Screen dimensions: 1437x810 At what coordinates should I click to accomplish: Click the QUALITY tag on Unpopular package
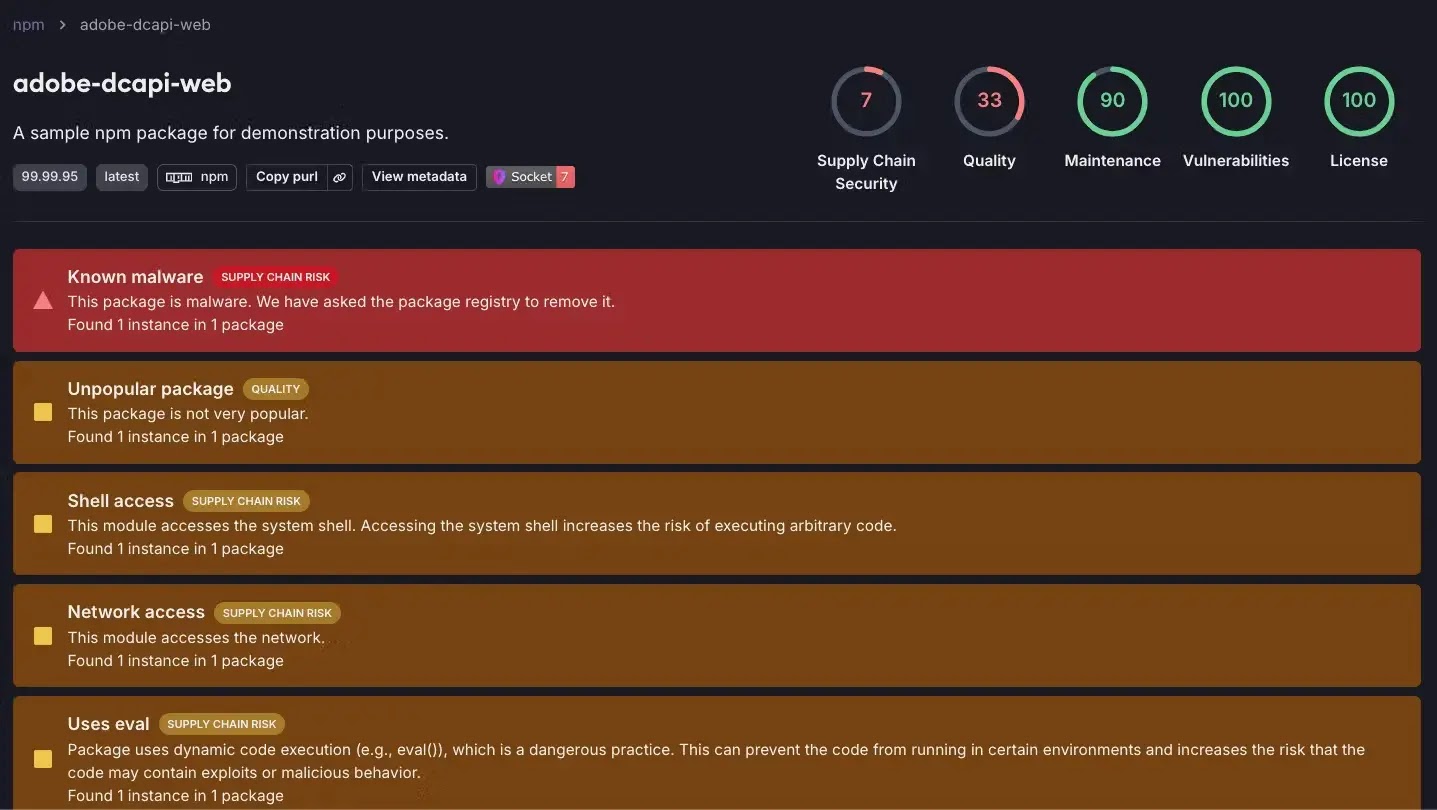click(276, 389)
